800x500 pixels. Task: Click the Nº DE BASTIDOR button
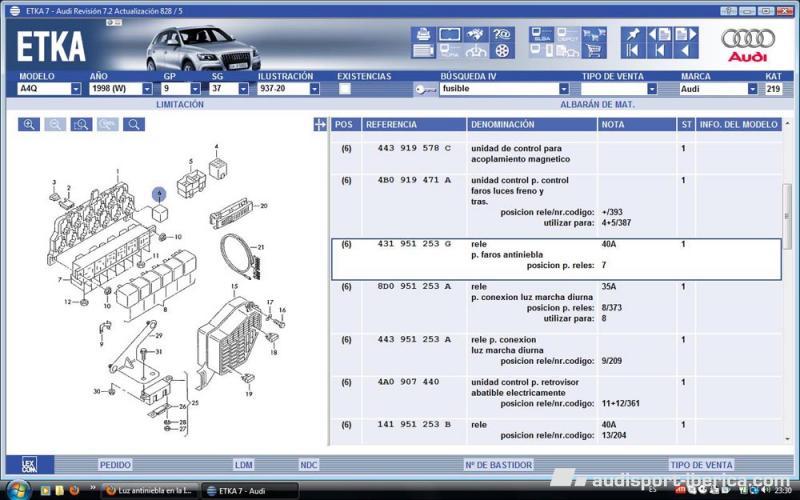(x=498, y=465)
